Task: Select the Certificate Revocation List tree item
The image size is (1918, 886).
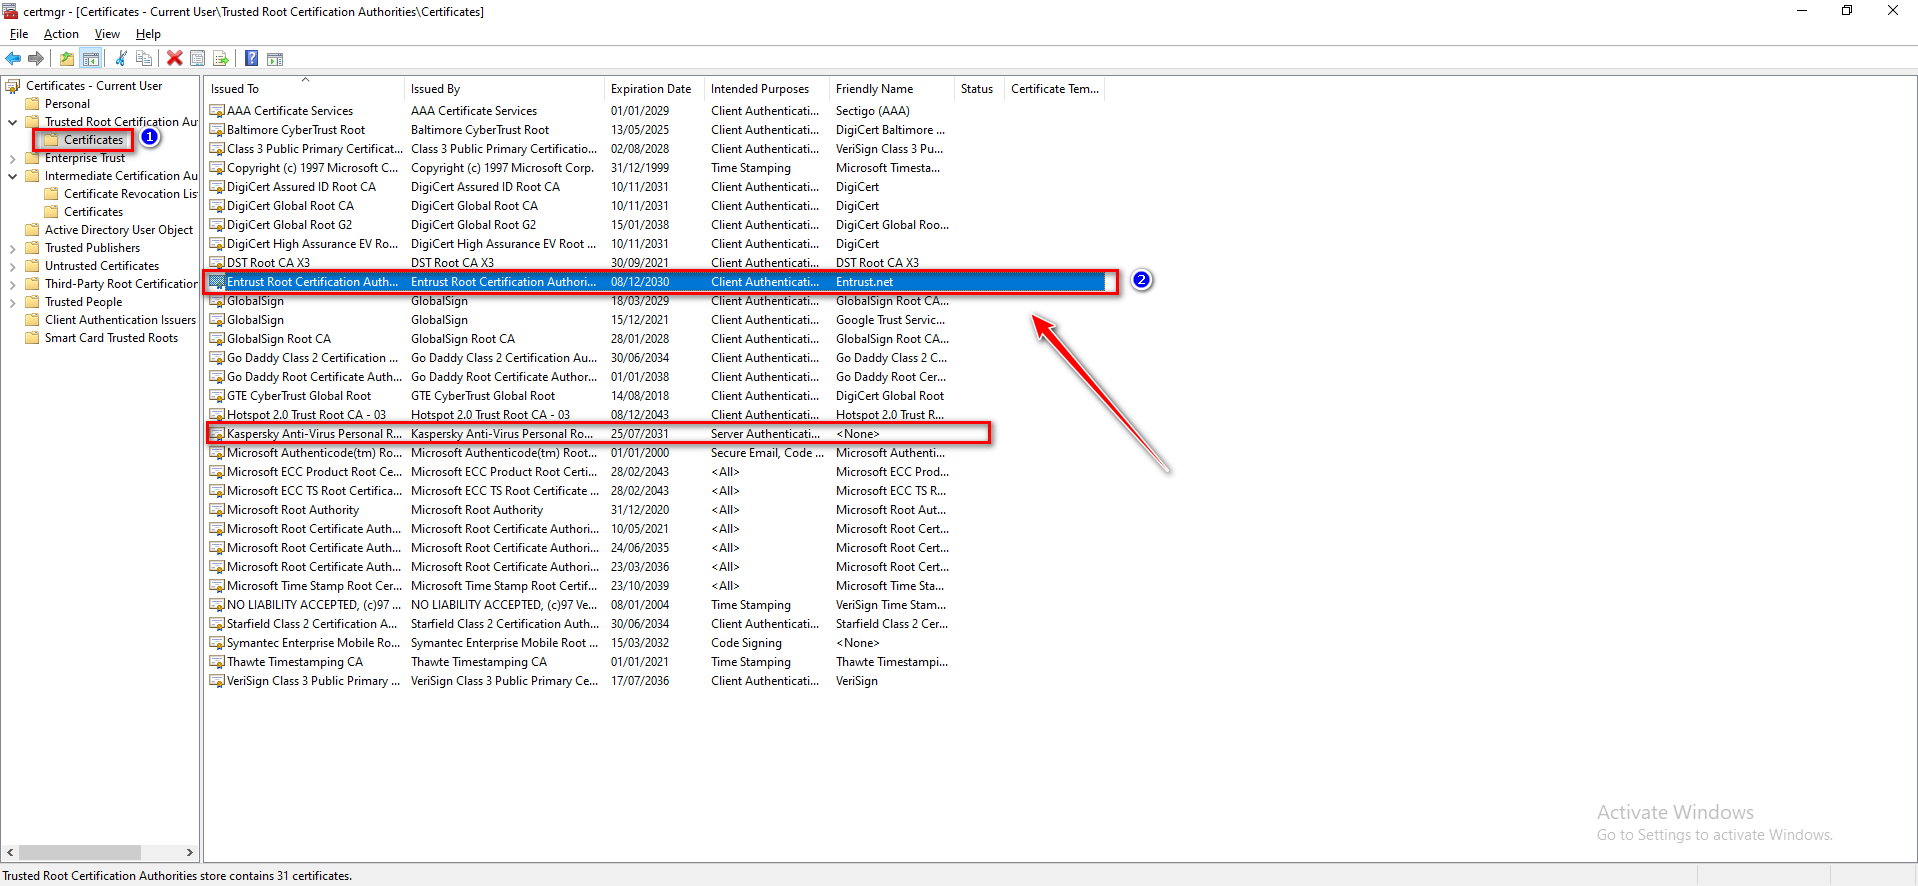Action: (x=131, y=194)
